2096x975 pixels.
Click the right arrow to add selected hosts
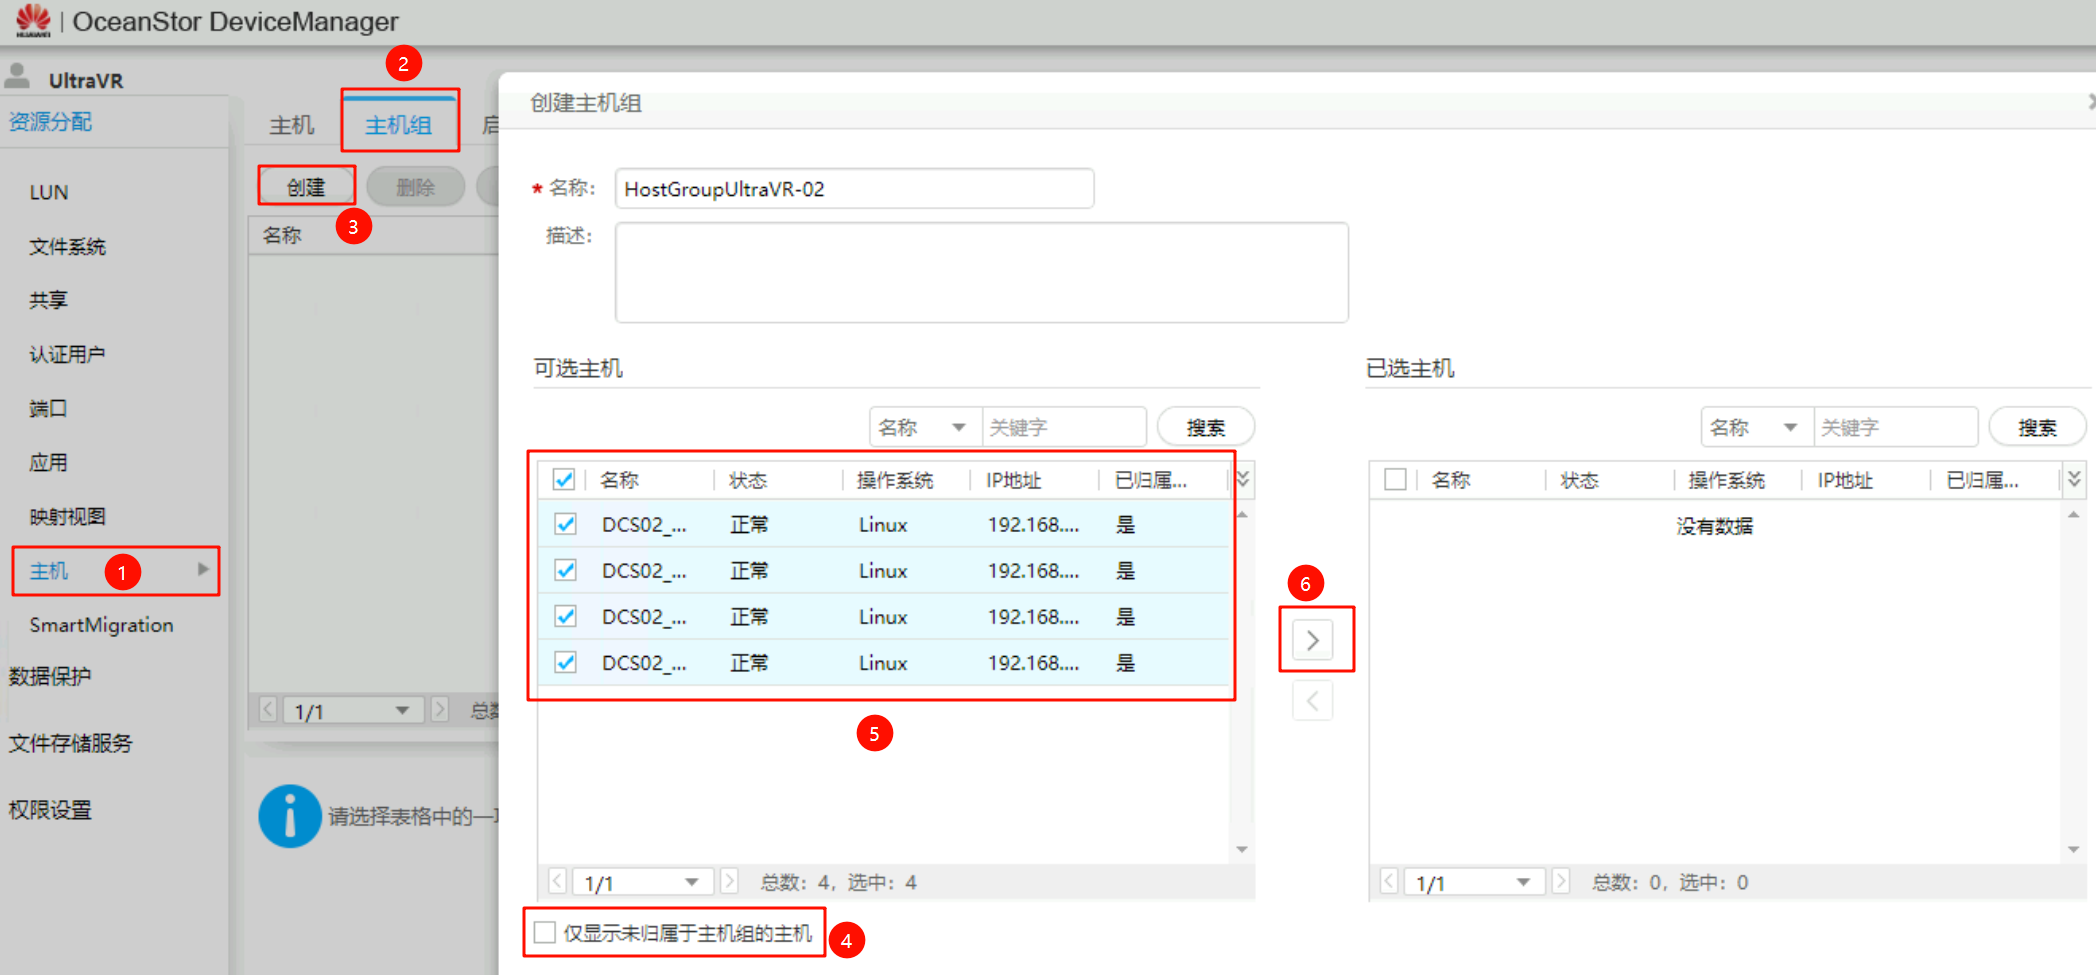coord(1312,640)
